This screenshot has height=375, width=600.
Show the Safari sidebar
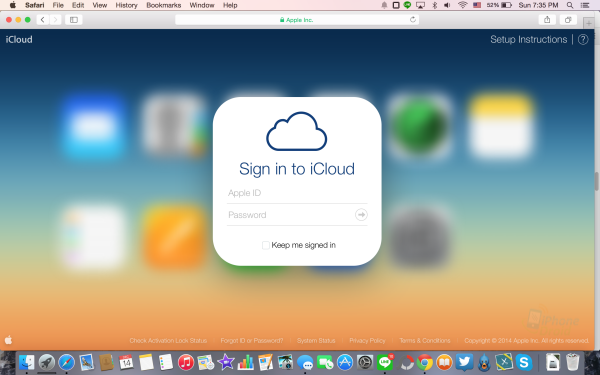[73, 20]
